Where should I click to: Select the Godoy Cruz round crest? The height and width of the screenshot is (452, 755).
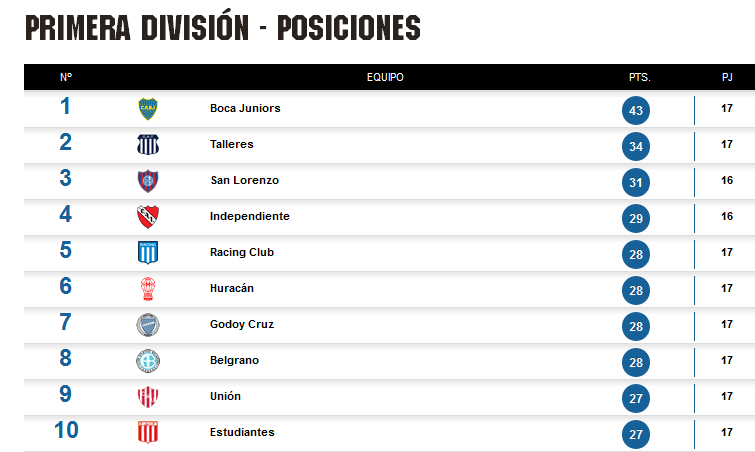(148, 325)
